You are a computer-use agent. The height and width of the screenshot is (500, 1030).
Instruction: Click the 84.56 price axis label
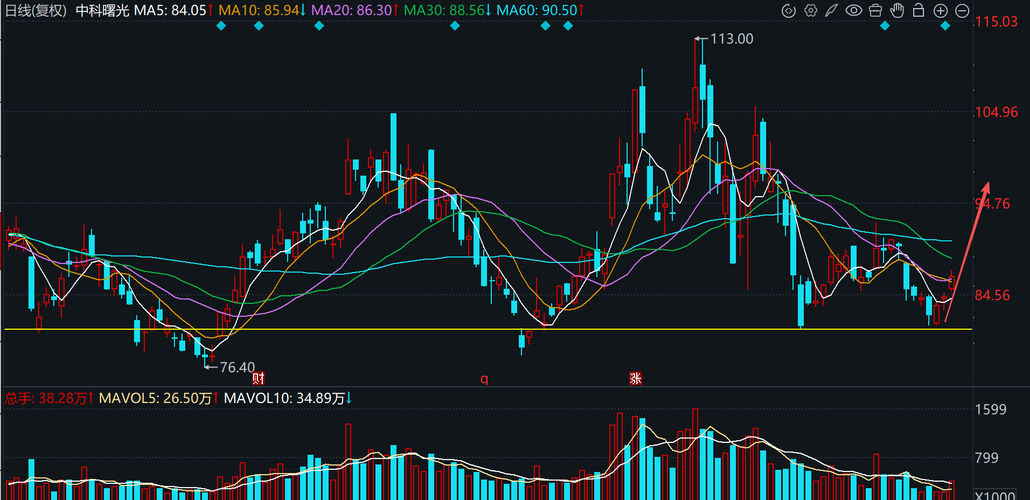[x=992, y=295]
